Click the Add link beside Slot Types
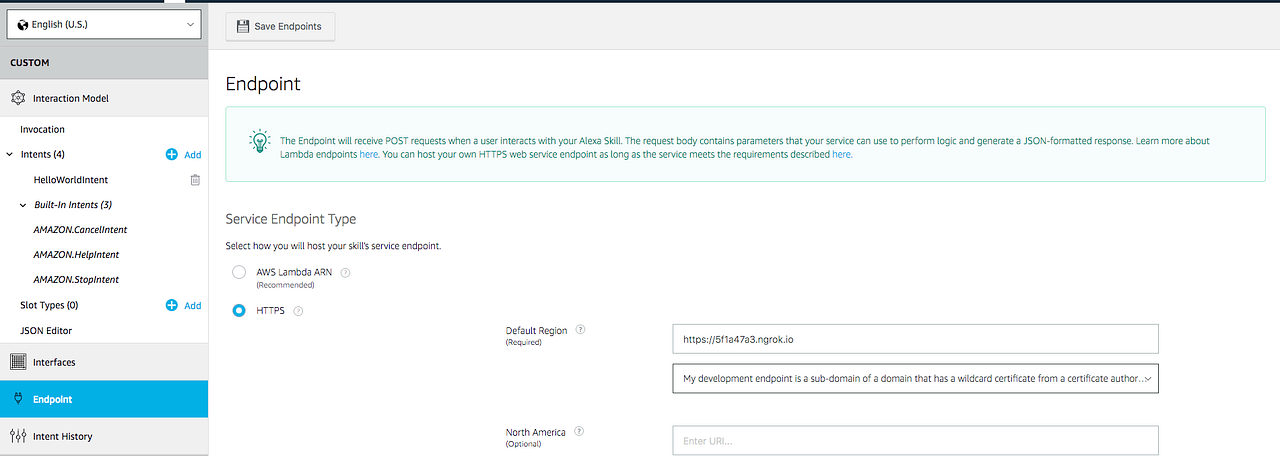Image resolution: width=1280 pixels, height=456 pixels. 192,306
